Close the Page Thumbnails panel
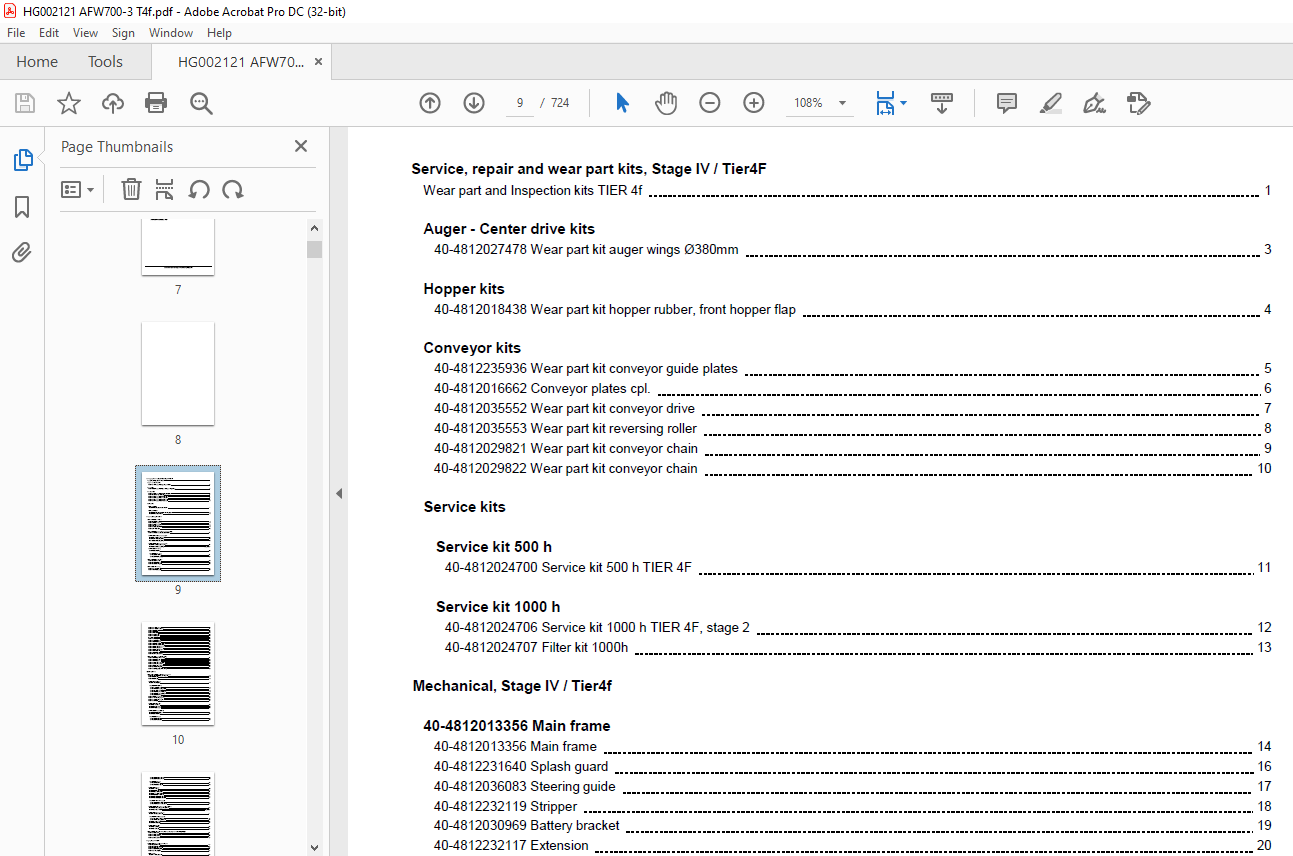The image size is (1293, 856). pyautogui.click(x=301, y=146)
